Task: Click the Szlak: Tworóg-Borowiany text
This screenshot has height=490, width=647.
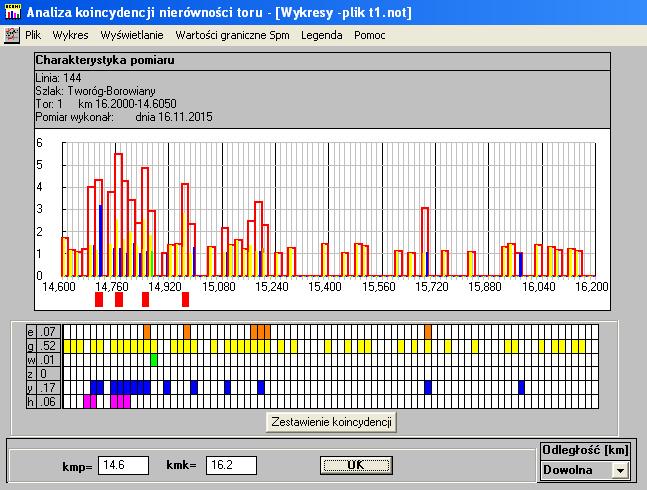Action: 95,91
